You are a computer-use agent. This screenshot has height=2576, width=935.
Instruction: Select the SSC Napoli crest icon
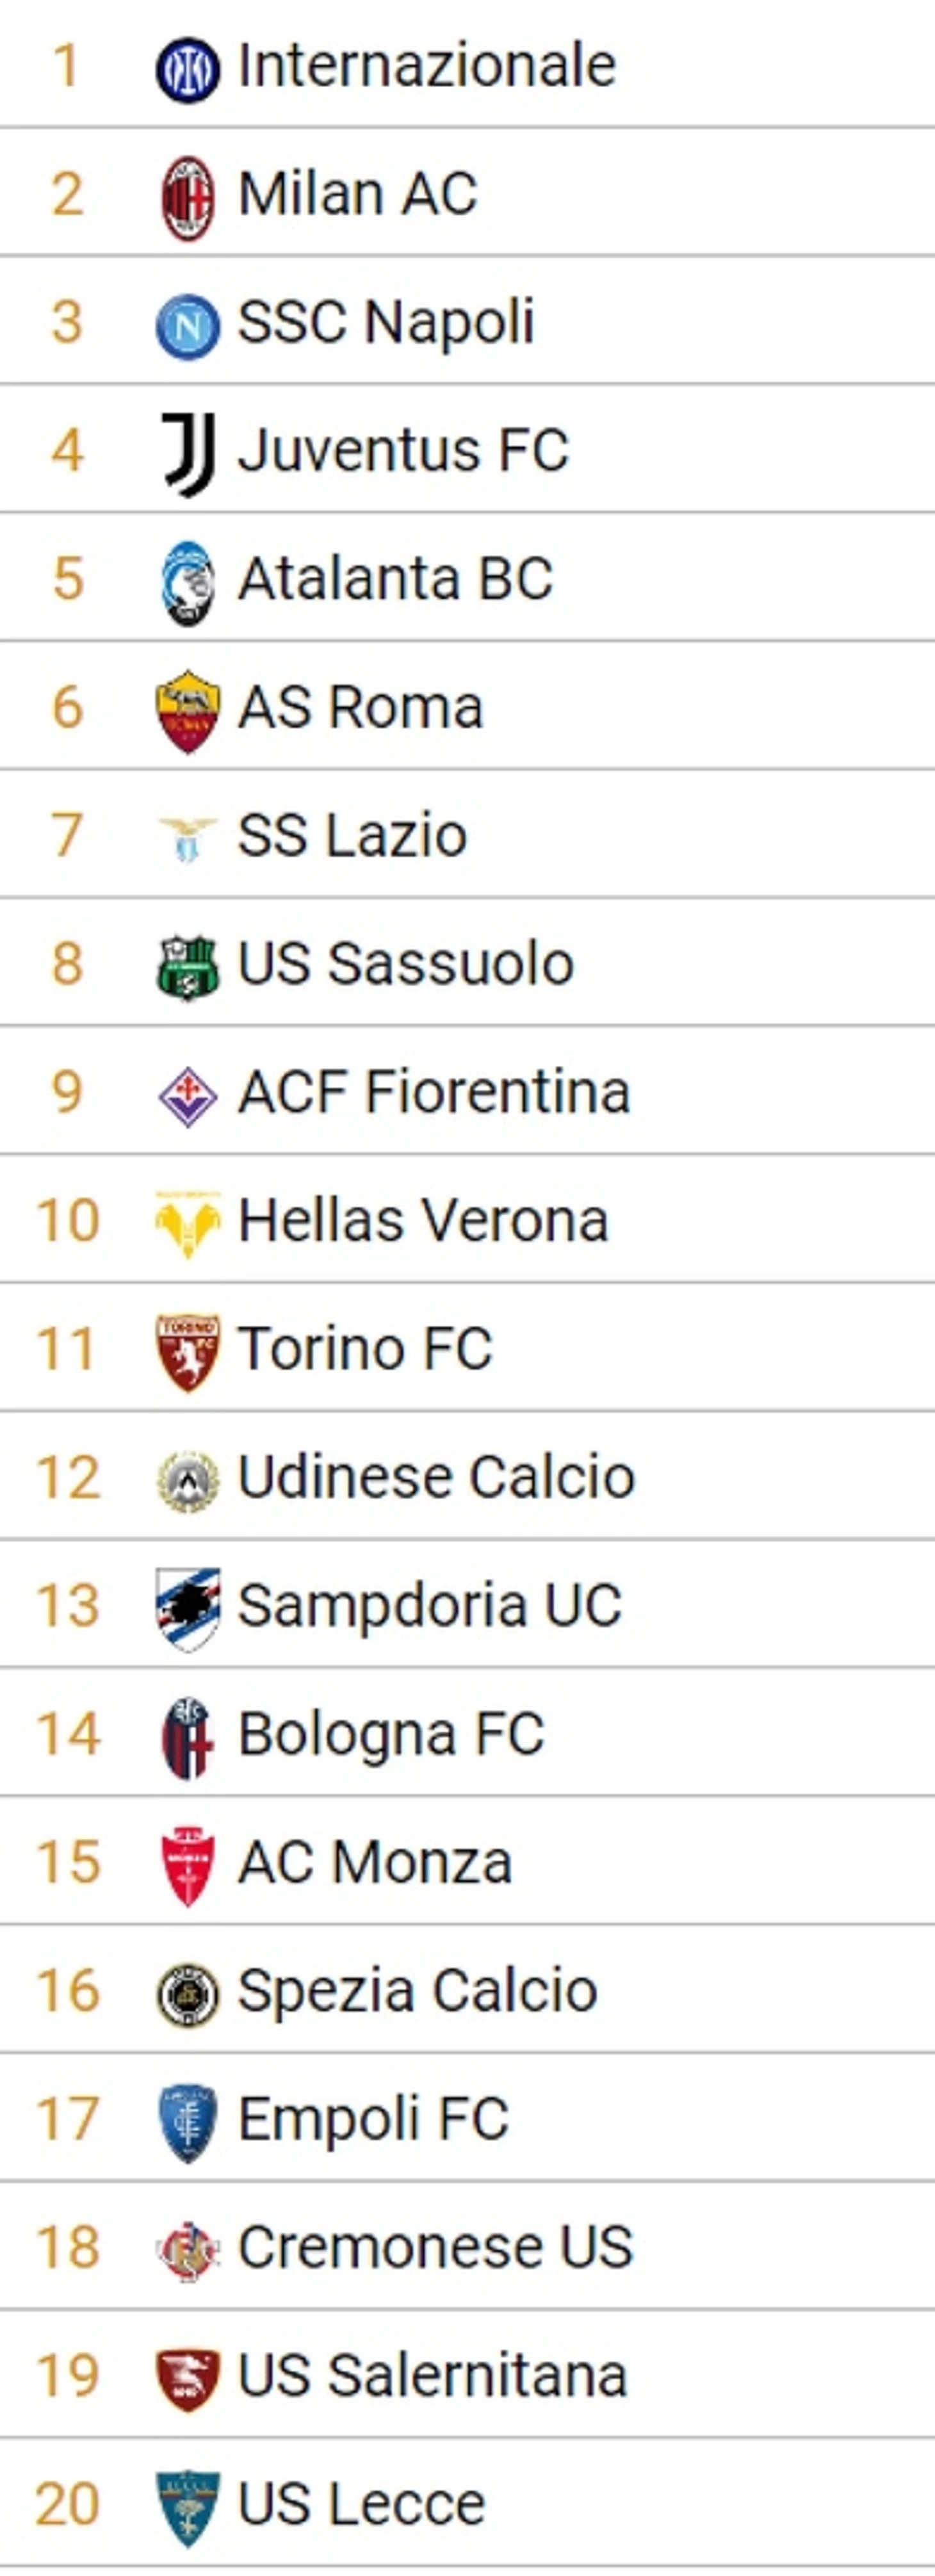click(187, 326)
